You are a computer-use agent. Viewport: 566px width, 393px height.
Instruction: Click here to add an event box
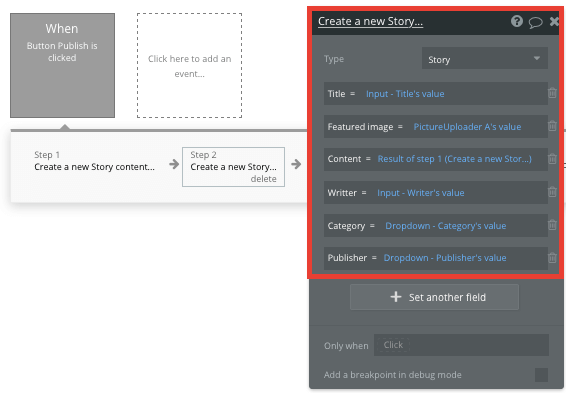click(x=190, y=65)
